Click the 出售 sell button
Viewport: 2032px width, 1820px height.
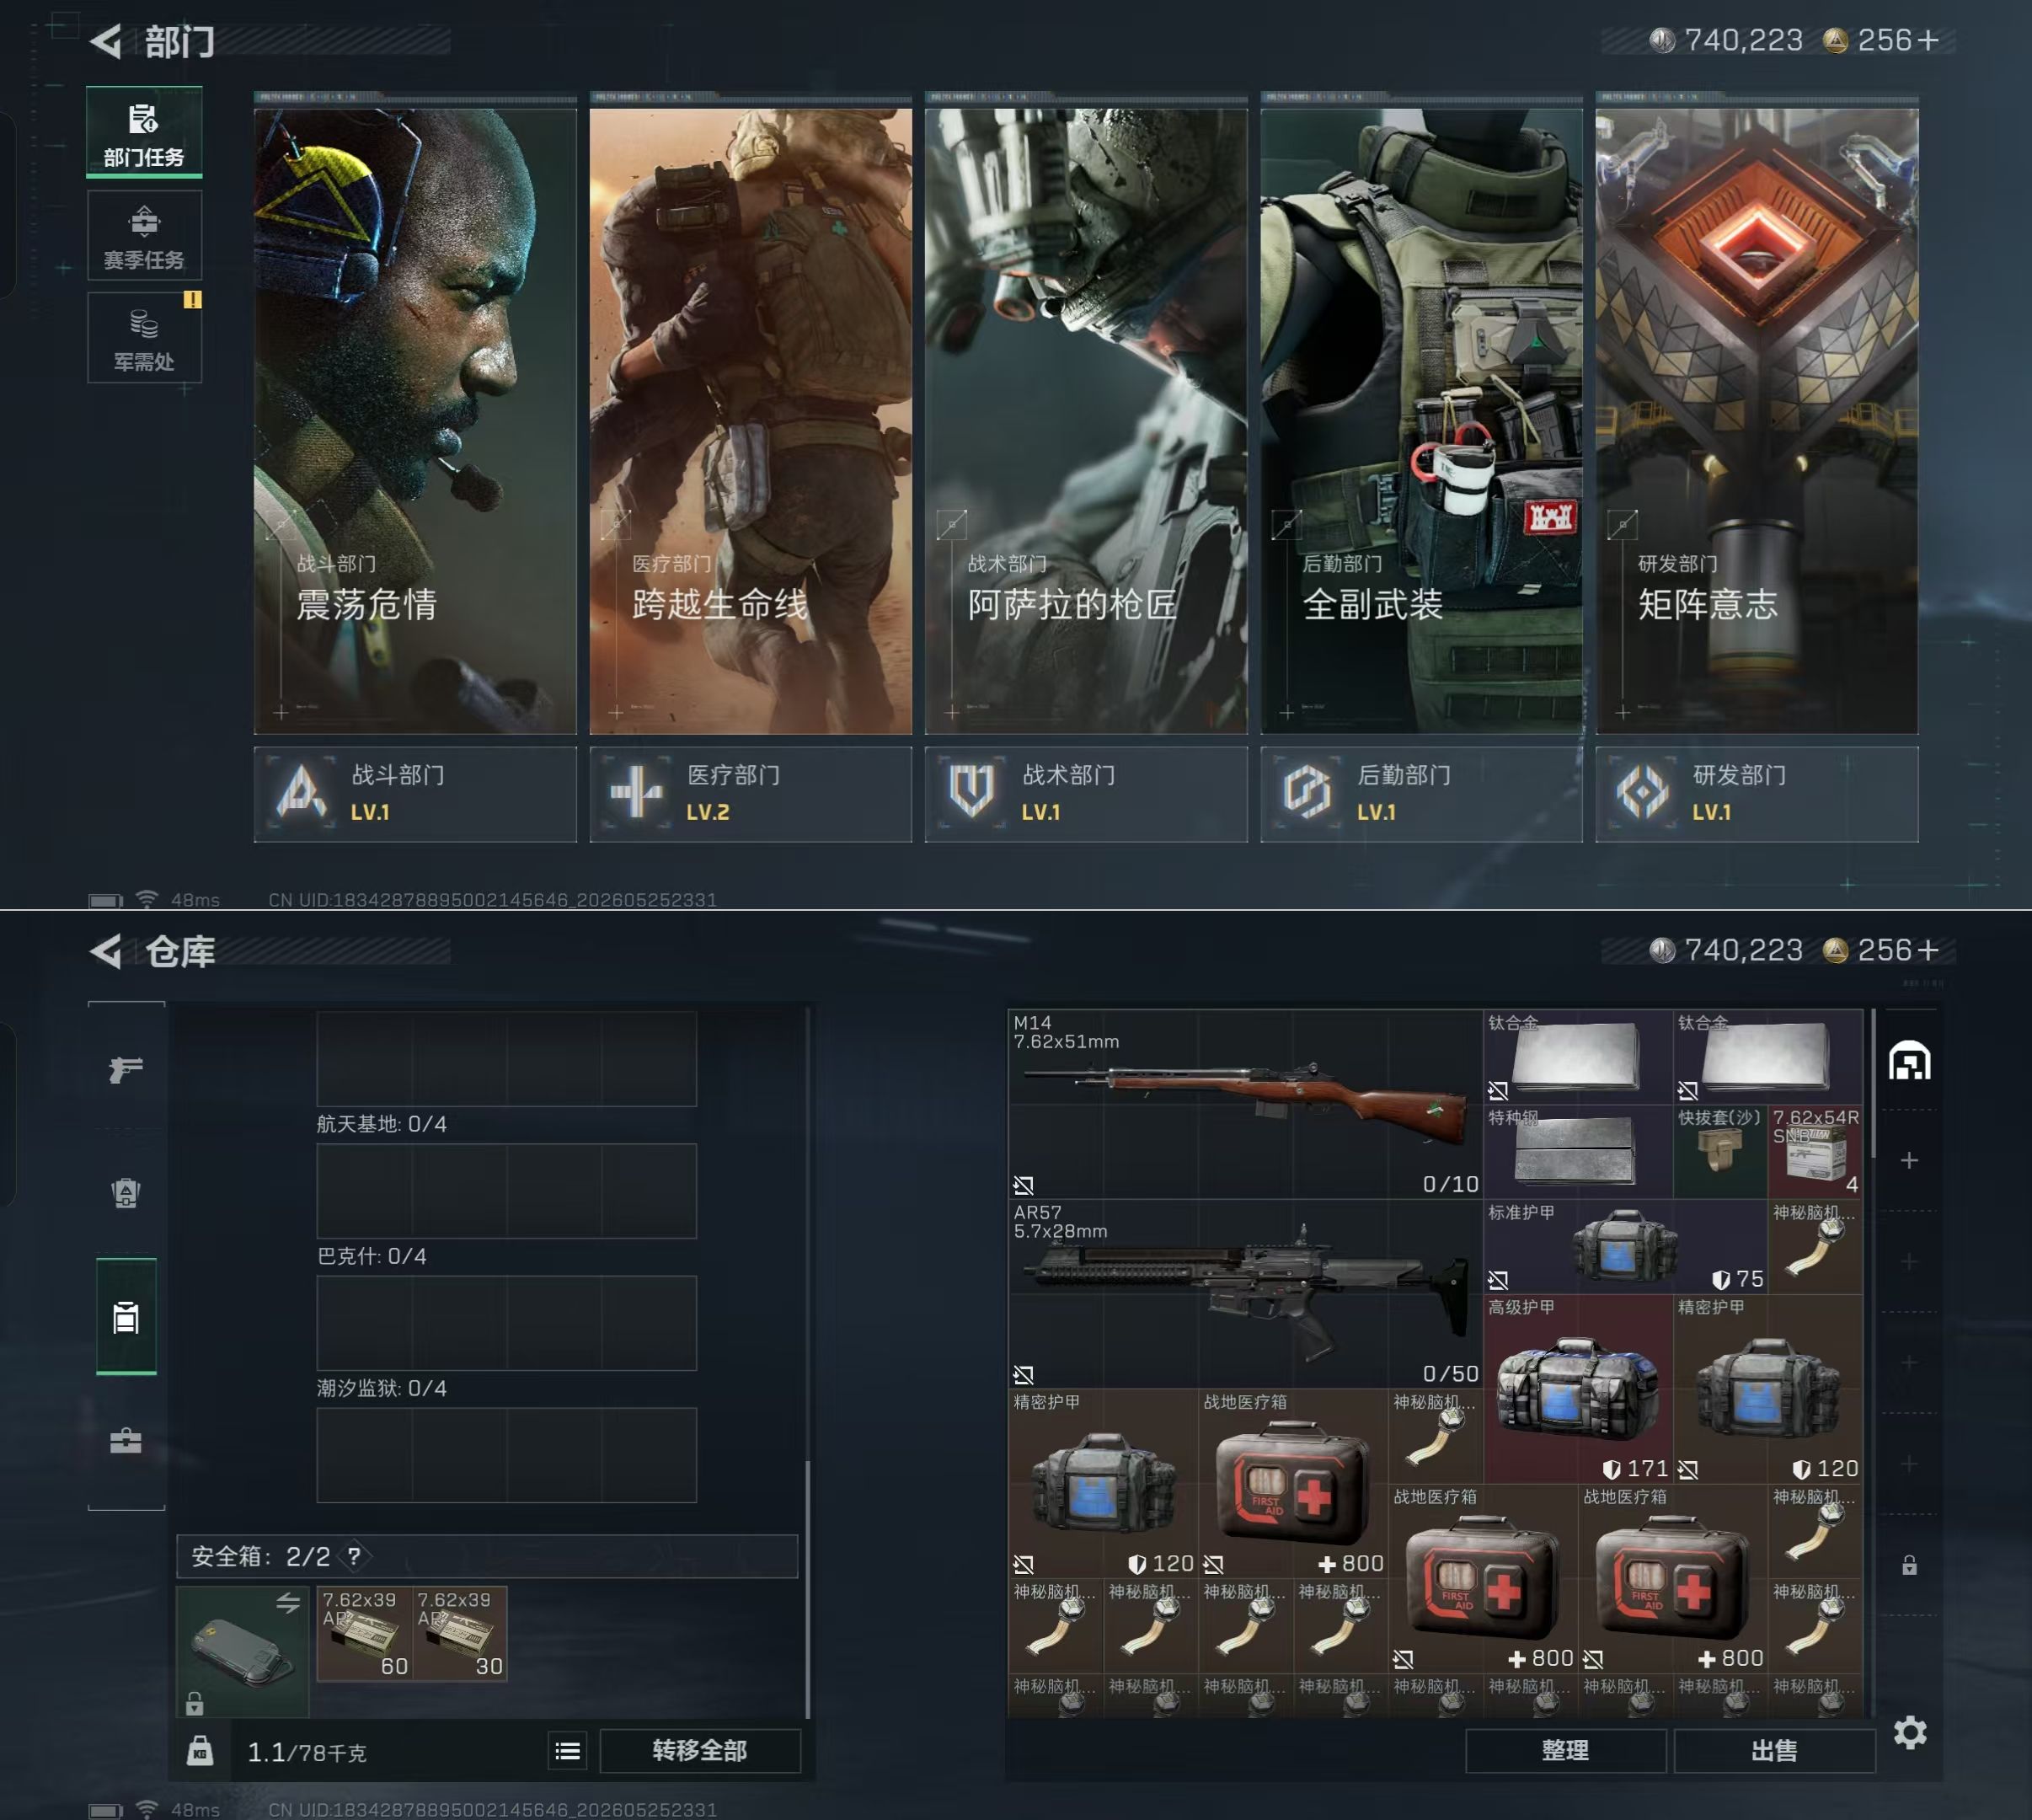1775,1751
